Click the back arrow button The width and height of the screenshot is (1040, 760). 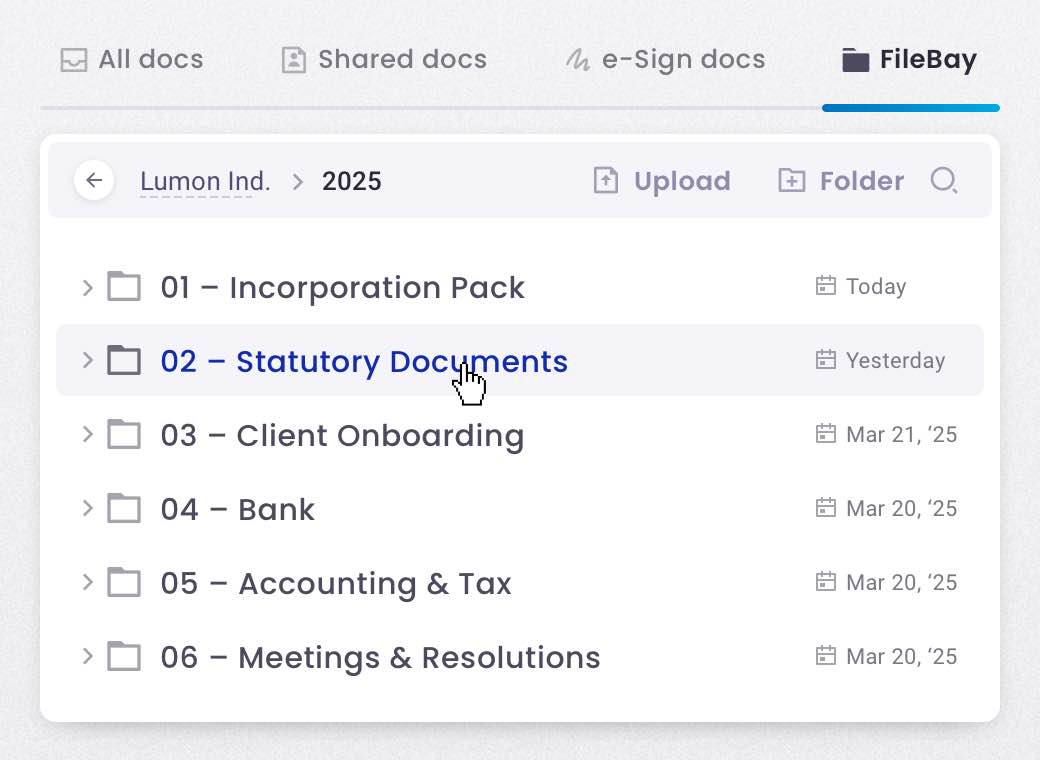[x=94, y=181]
